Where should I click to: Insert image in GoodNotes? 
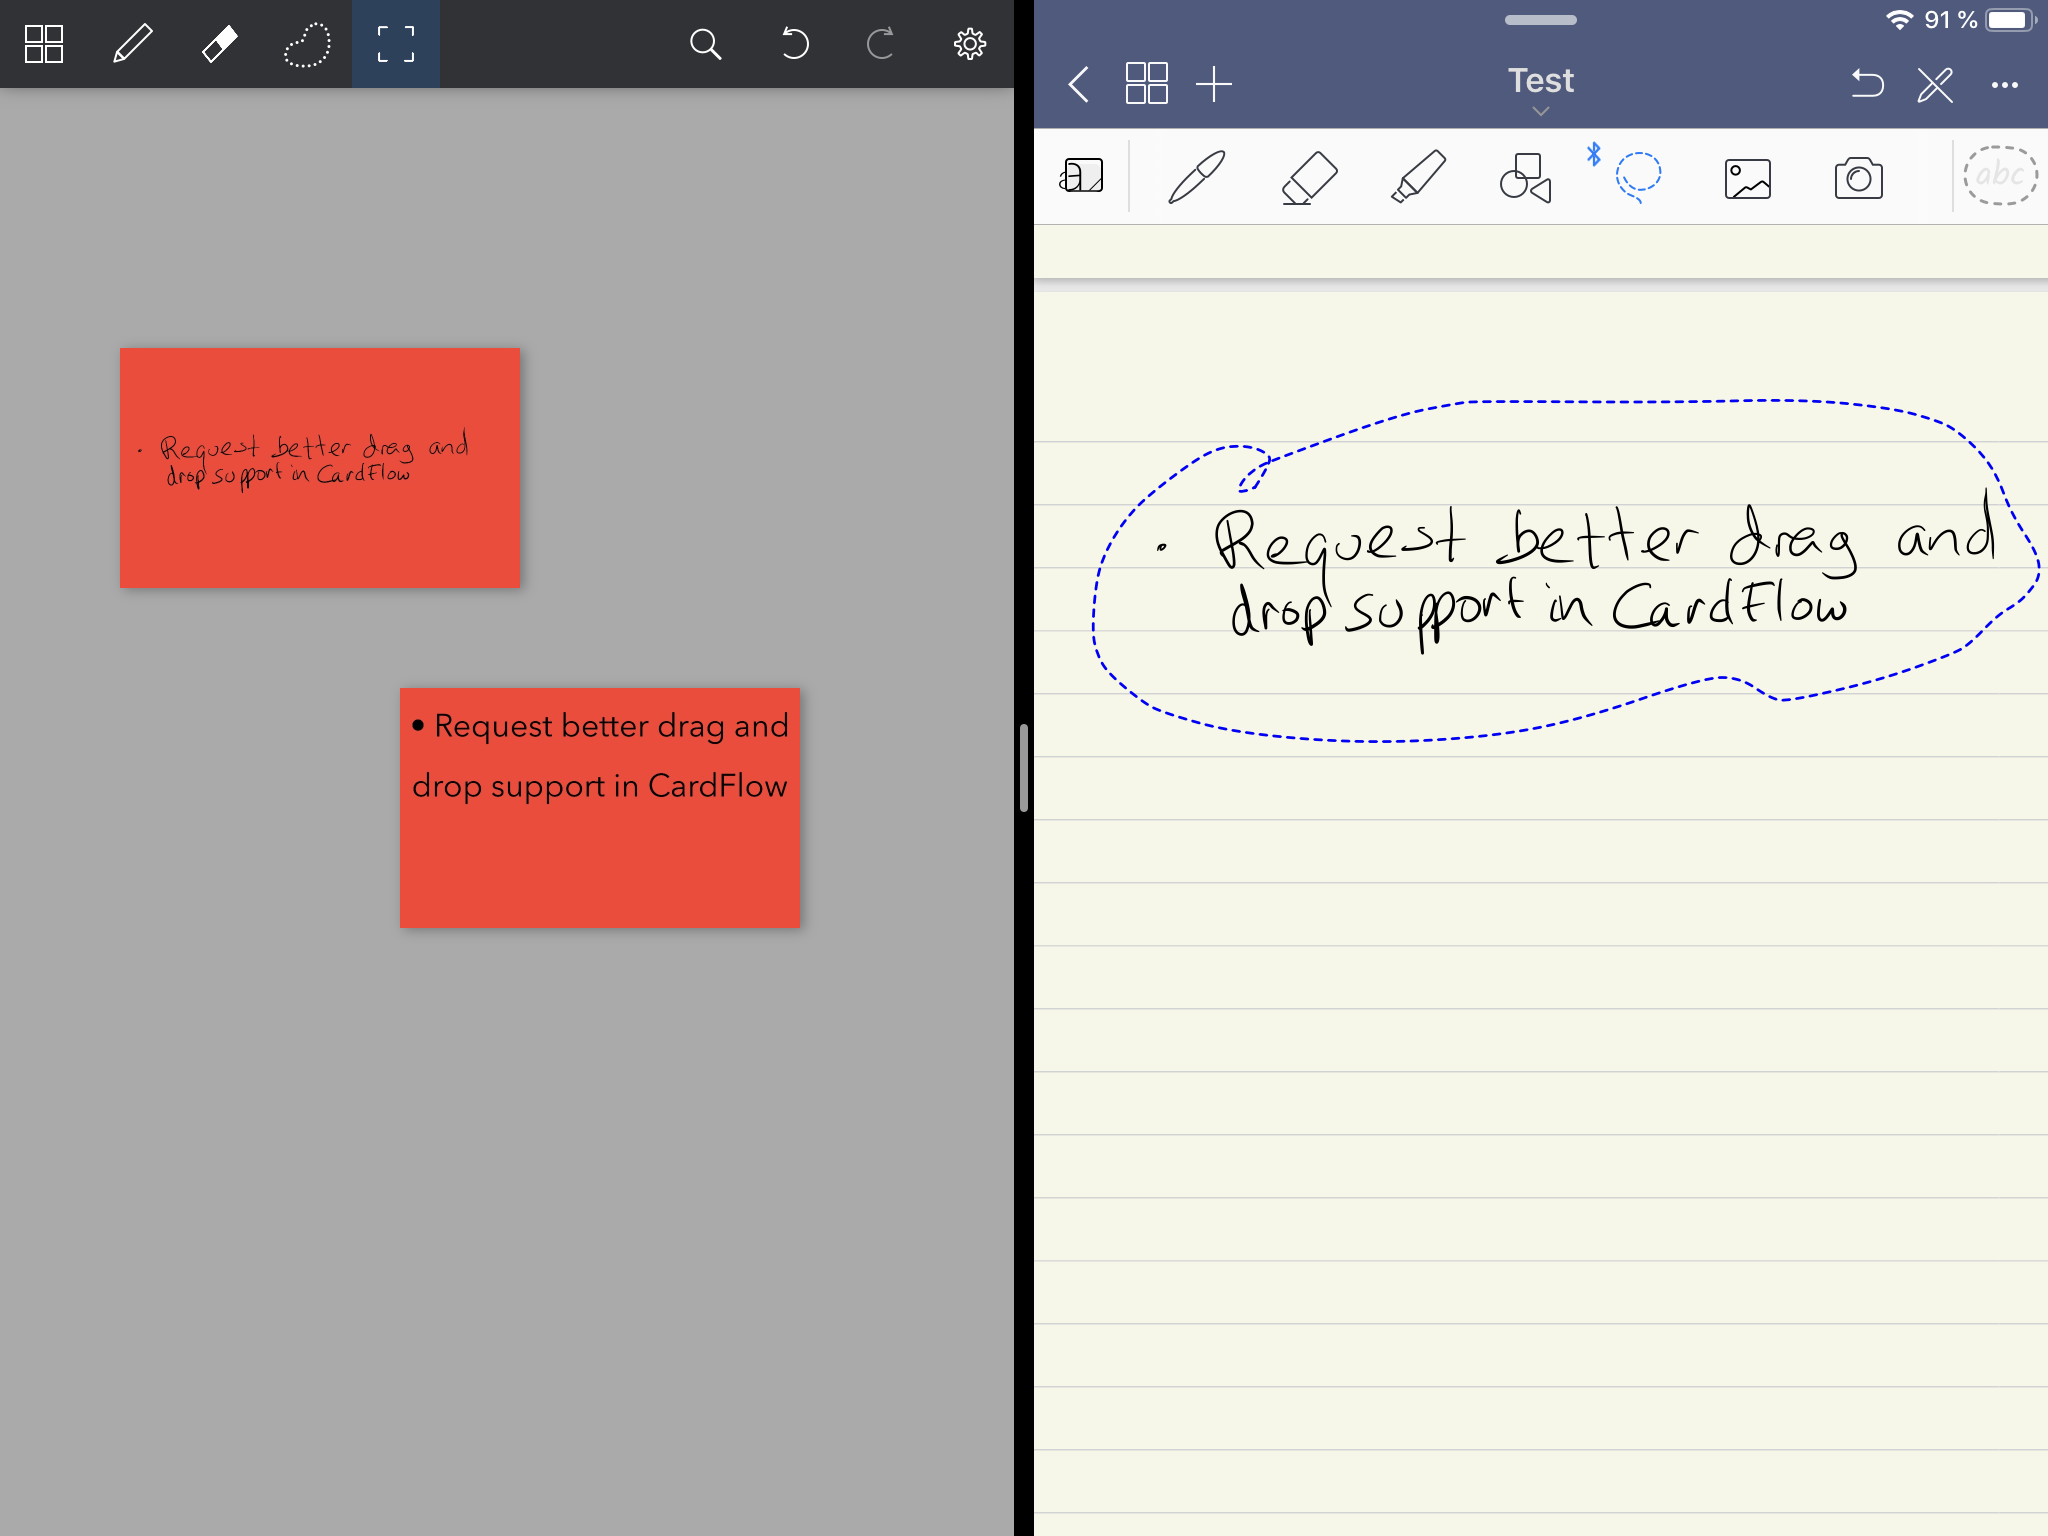[1748, 179]
